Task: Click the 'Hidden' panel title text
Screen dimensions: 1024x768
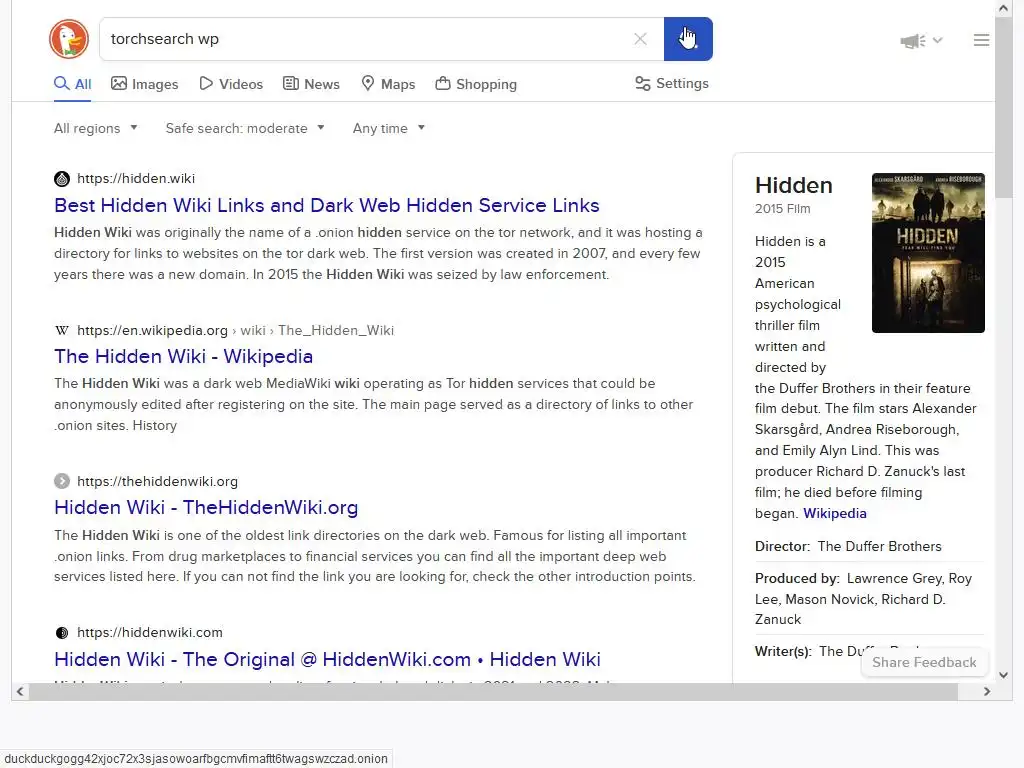Action: (793, 185)
